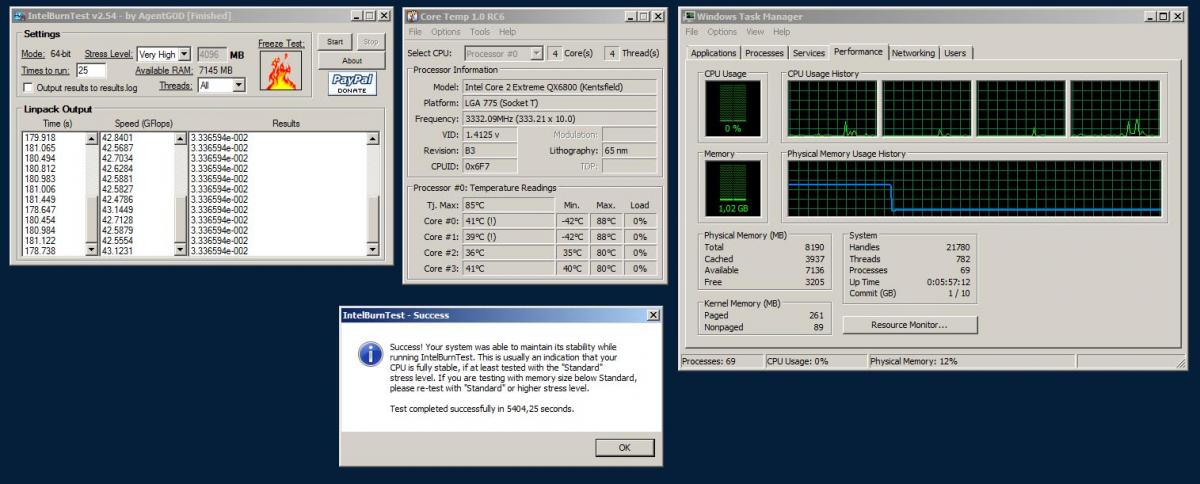Click the PayPal Donate image button
The image size is (1200, 484).
(x=353, y=83)
